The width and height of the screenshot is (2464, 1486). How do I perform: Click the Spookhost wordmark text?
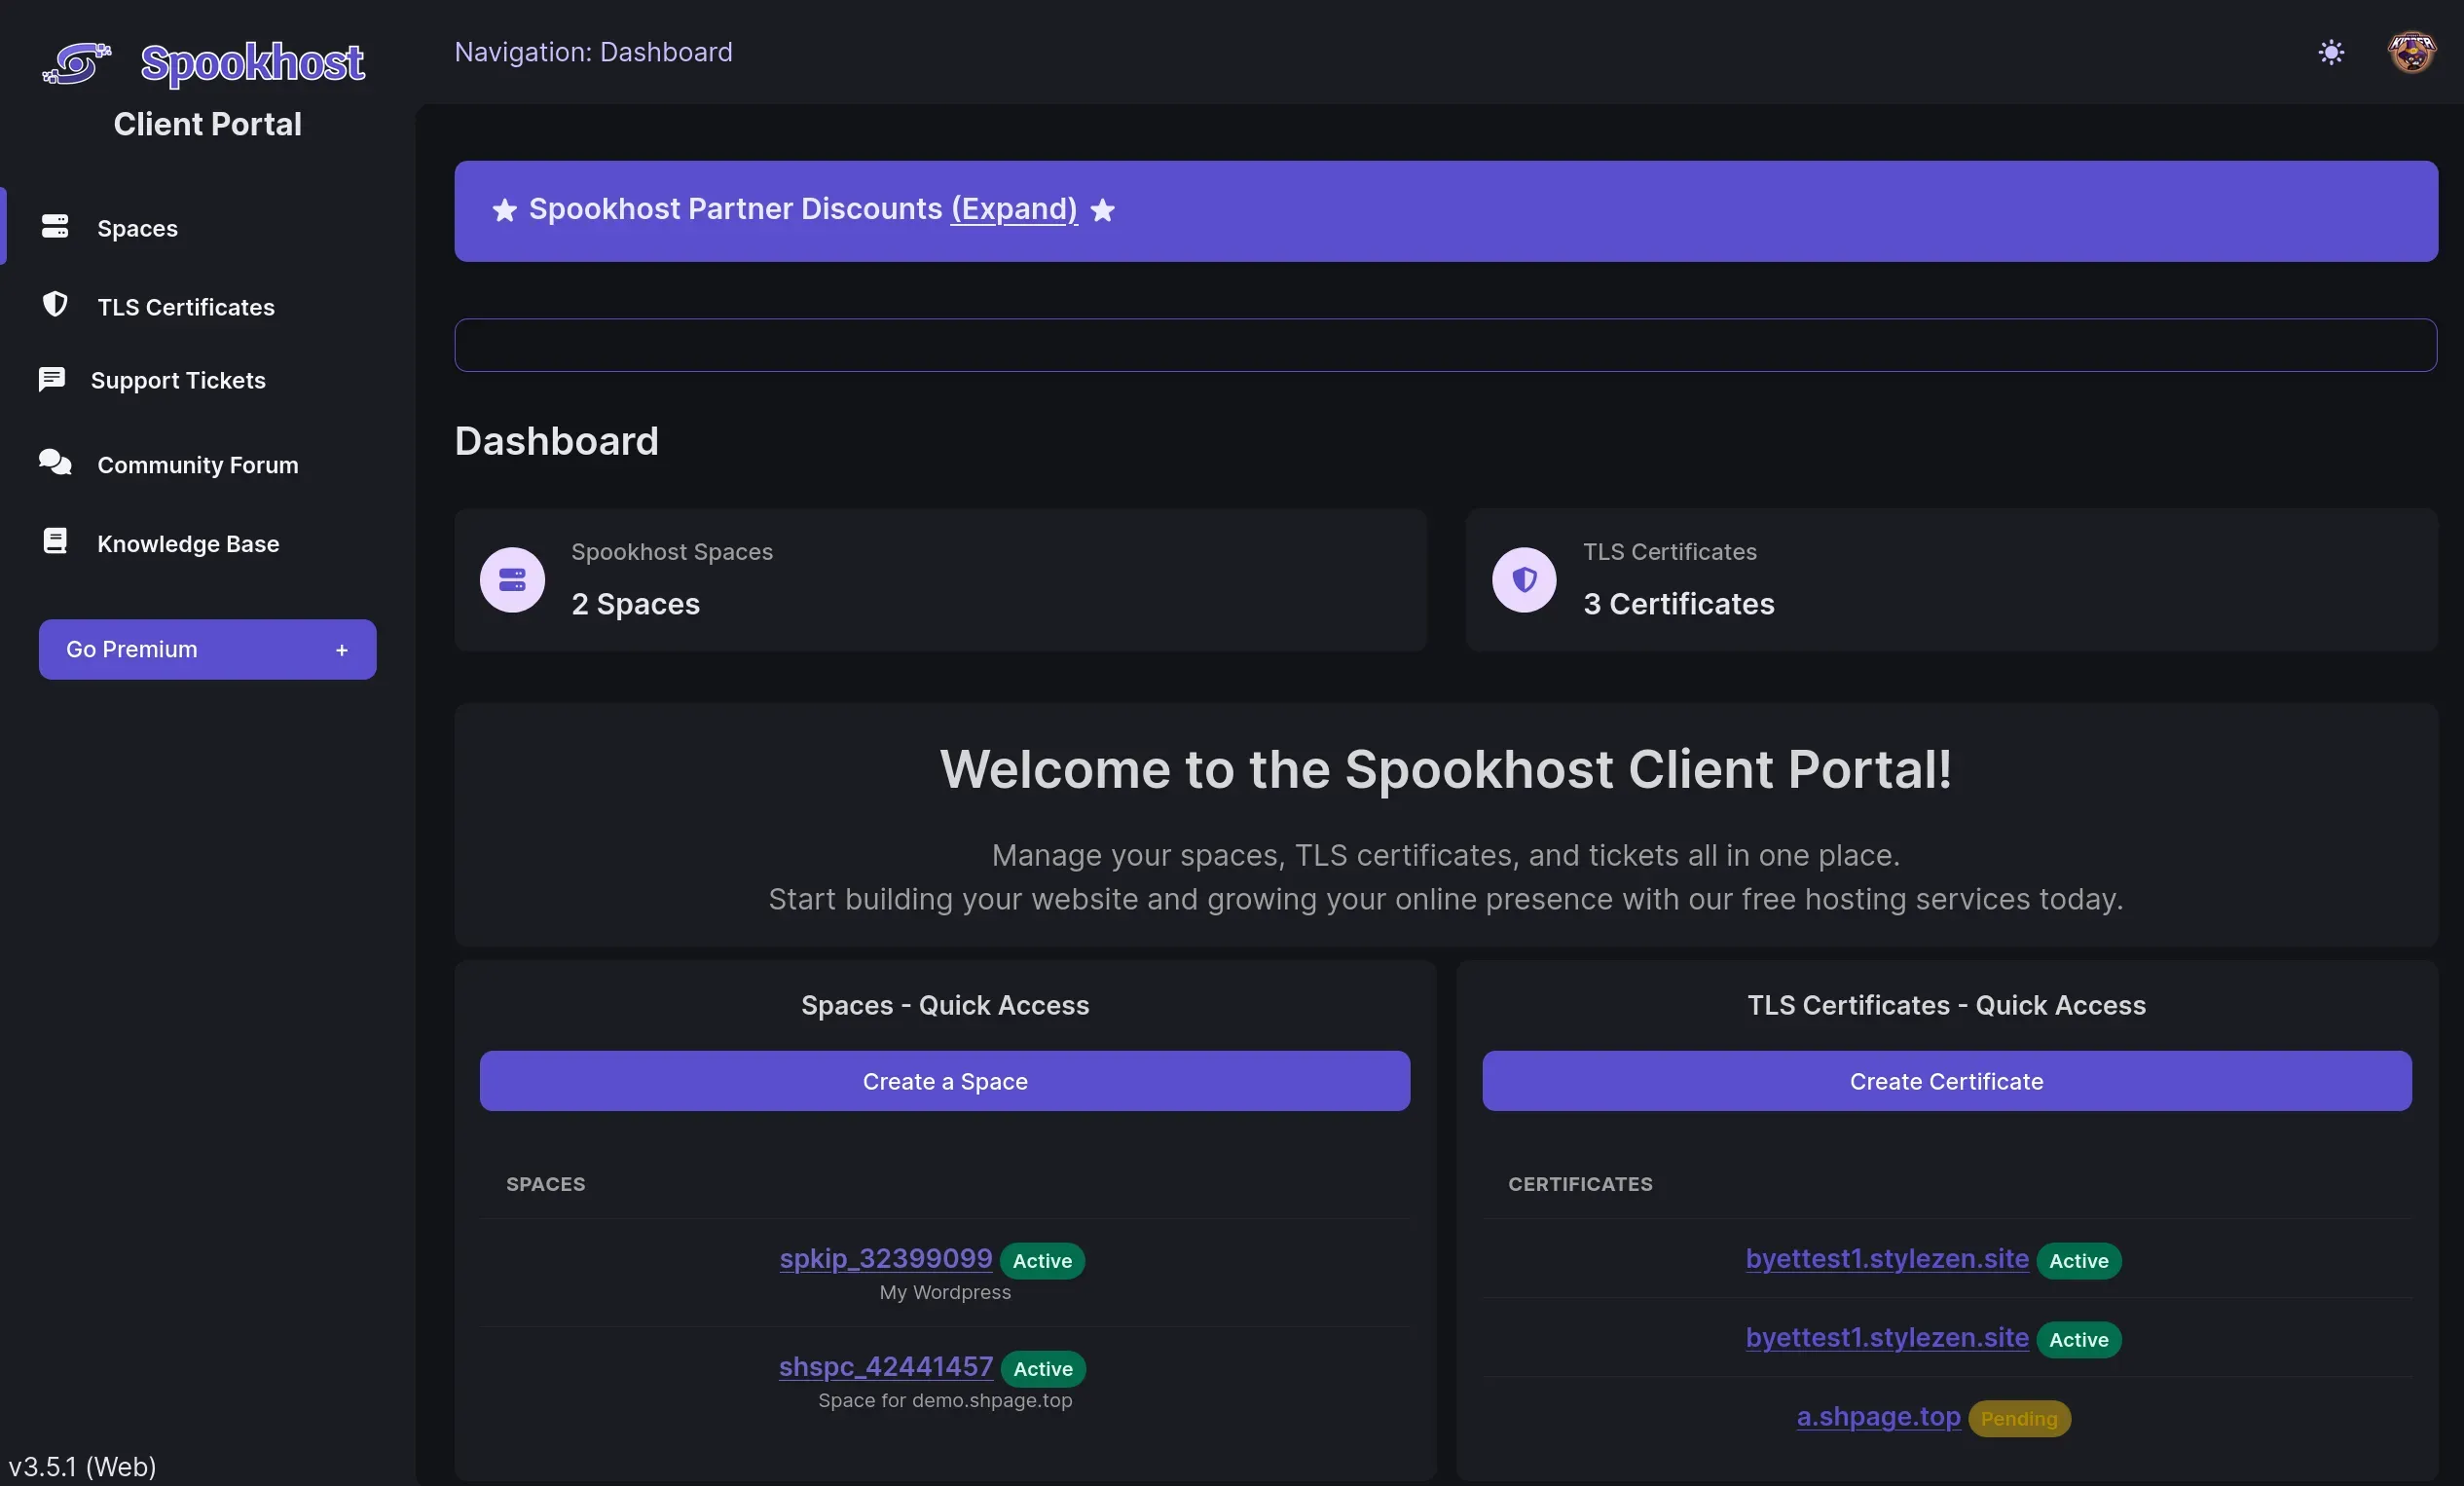[252, 62]
